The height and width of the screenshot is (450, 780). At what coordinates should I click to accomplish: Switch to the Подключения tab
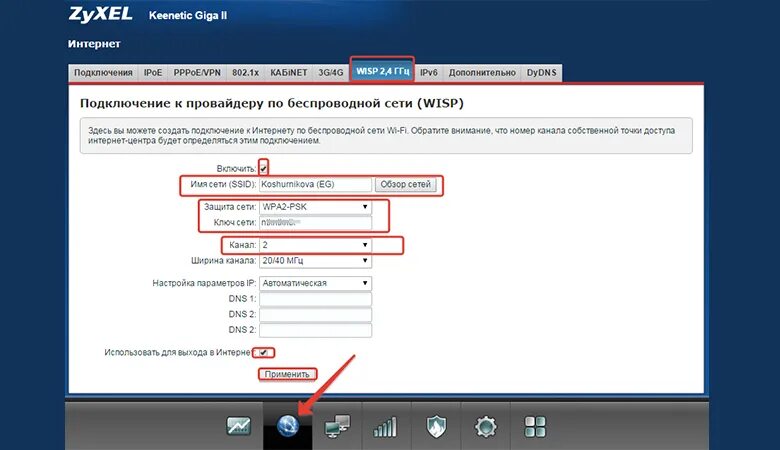pos(103,73)
